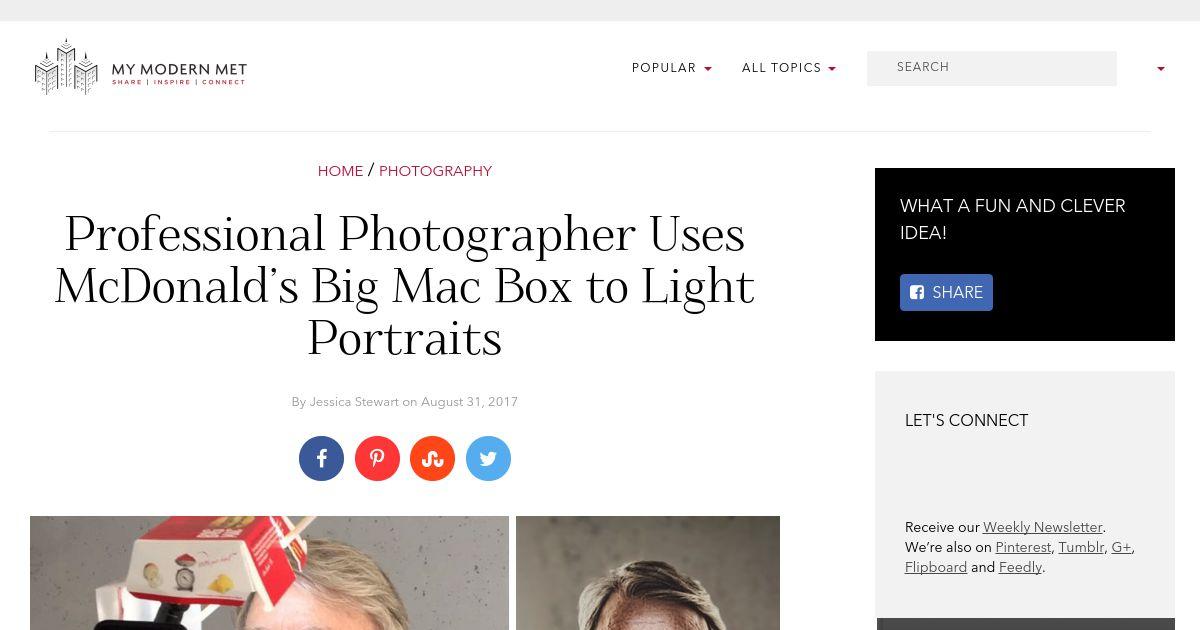Click the My Modern Met building logo
1200x630 pixels.
point(66,67)
